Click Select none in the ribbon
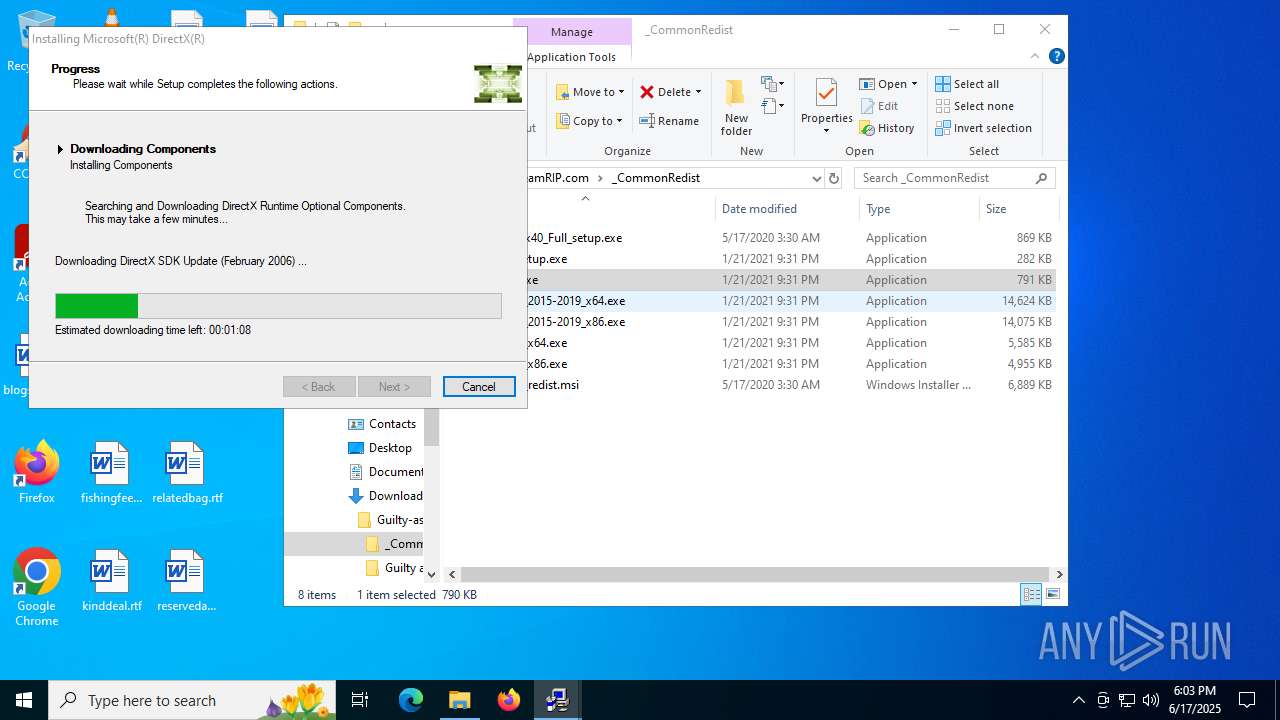1280x720 pixels. [974, 106]
